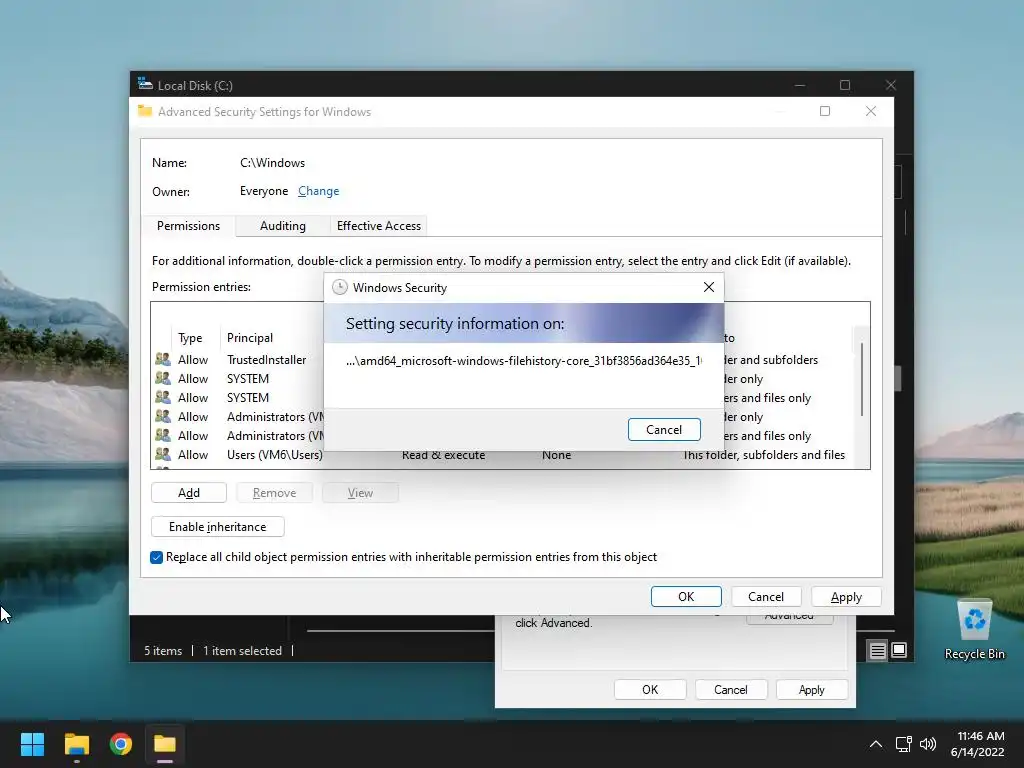Maximize the Advanced Security Settings window

coord(825,111)
